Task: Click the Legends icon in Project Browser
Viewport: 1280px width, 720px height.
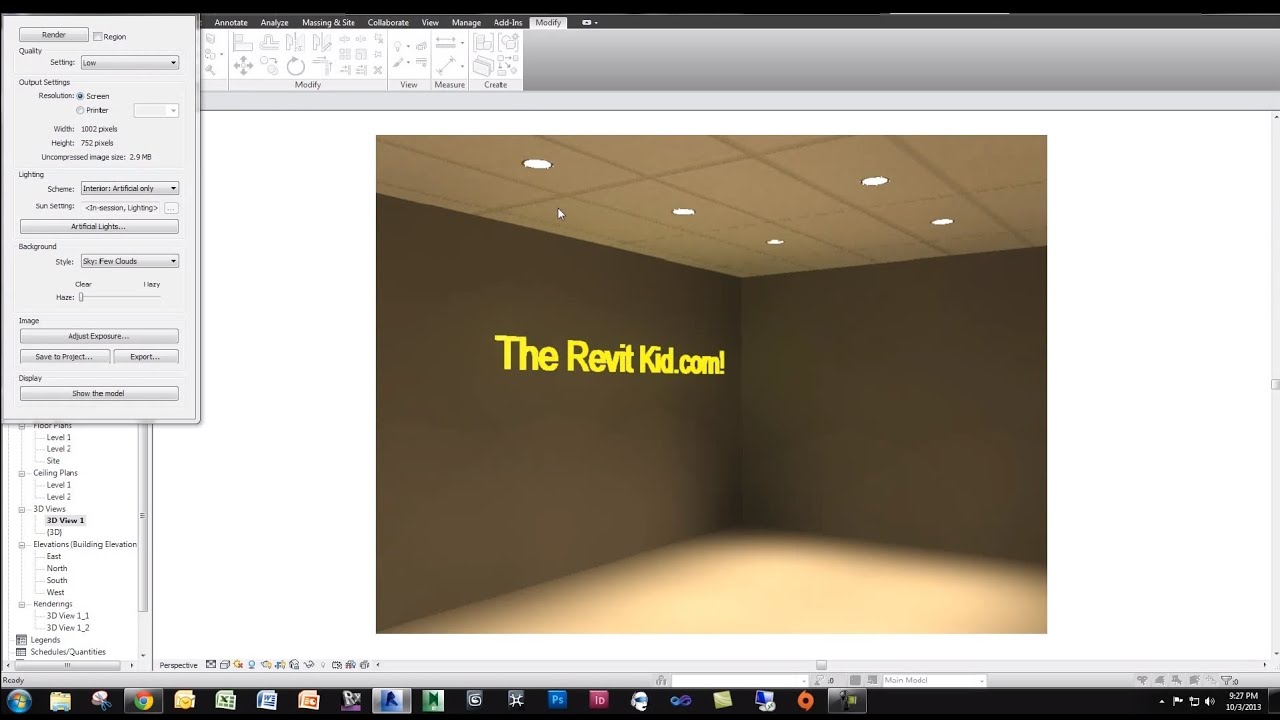Action: pyautogui.click(x=22, y=640)
